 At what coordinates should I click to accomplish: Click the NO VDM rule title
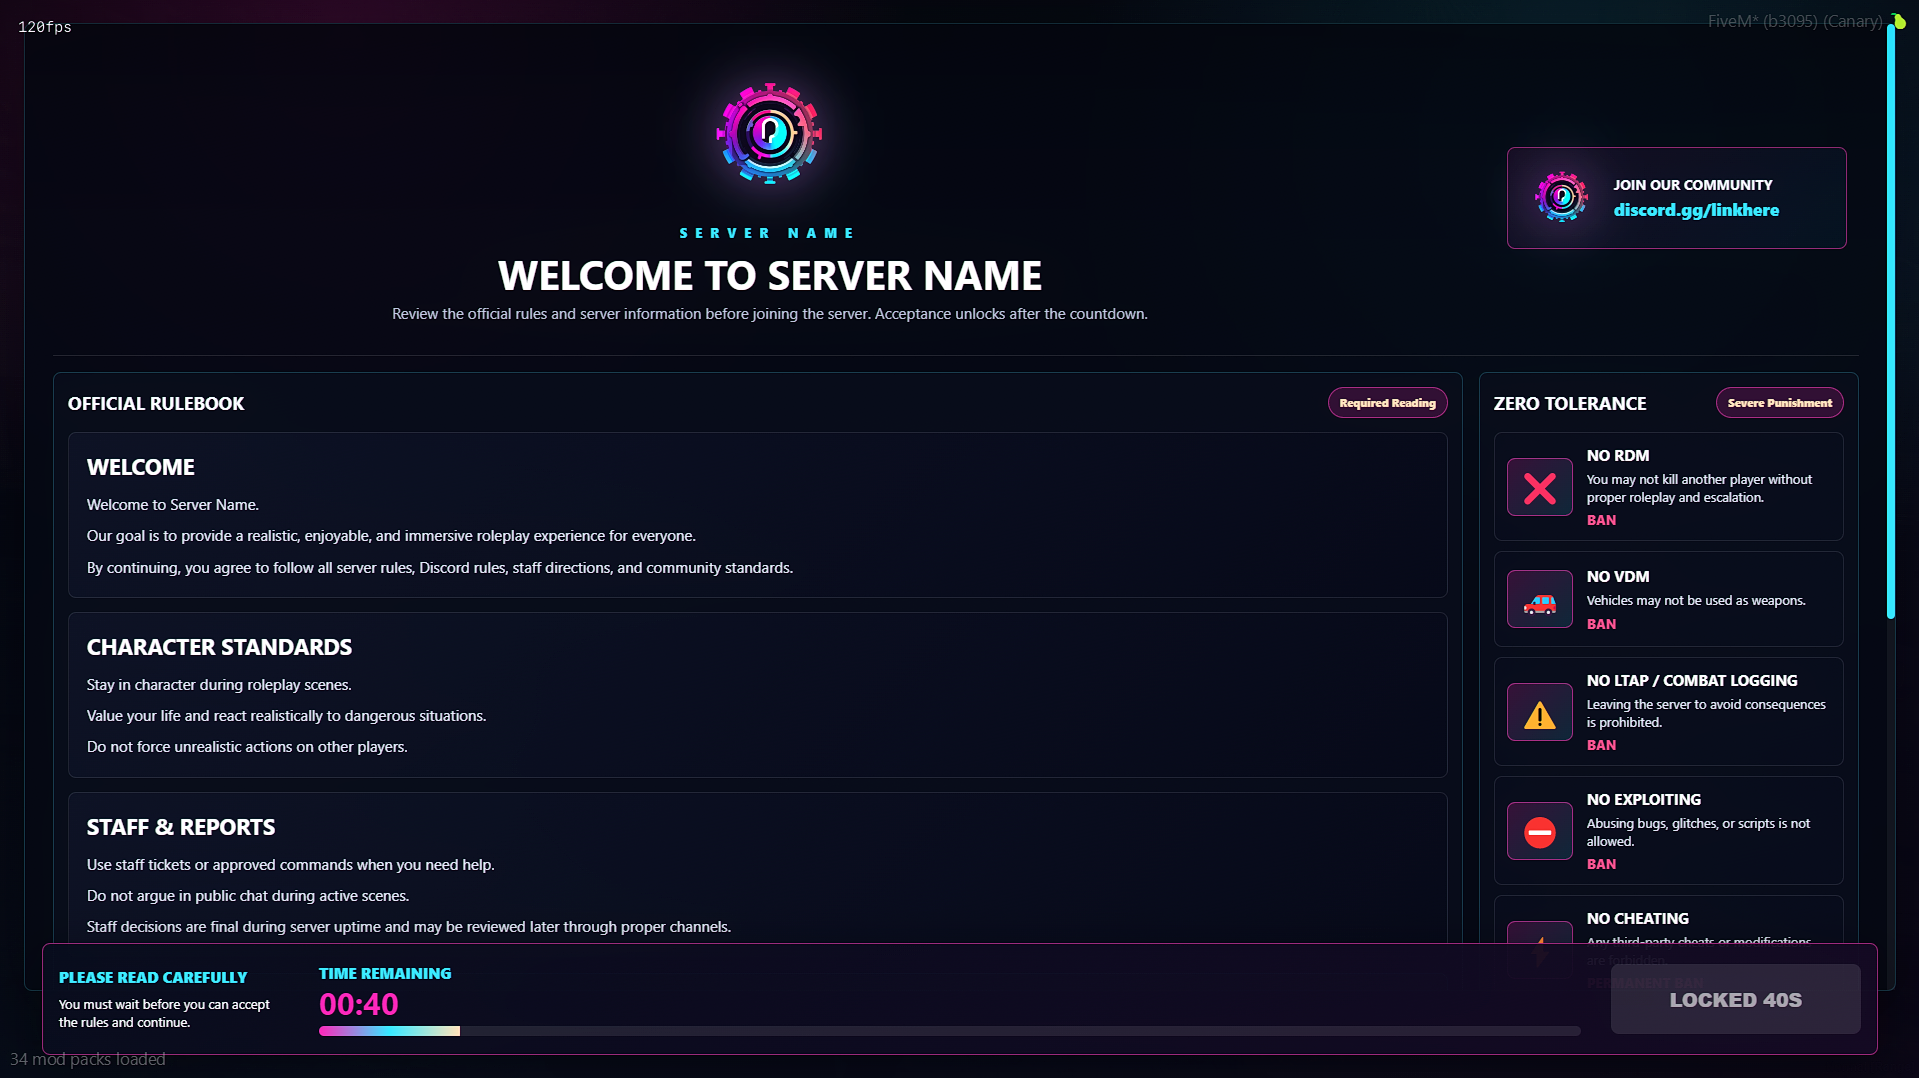tap(1617, 576)
